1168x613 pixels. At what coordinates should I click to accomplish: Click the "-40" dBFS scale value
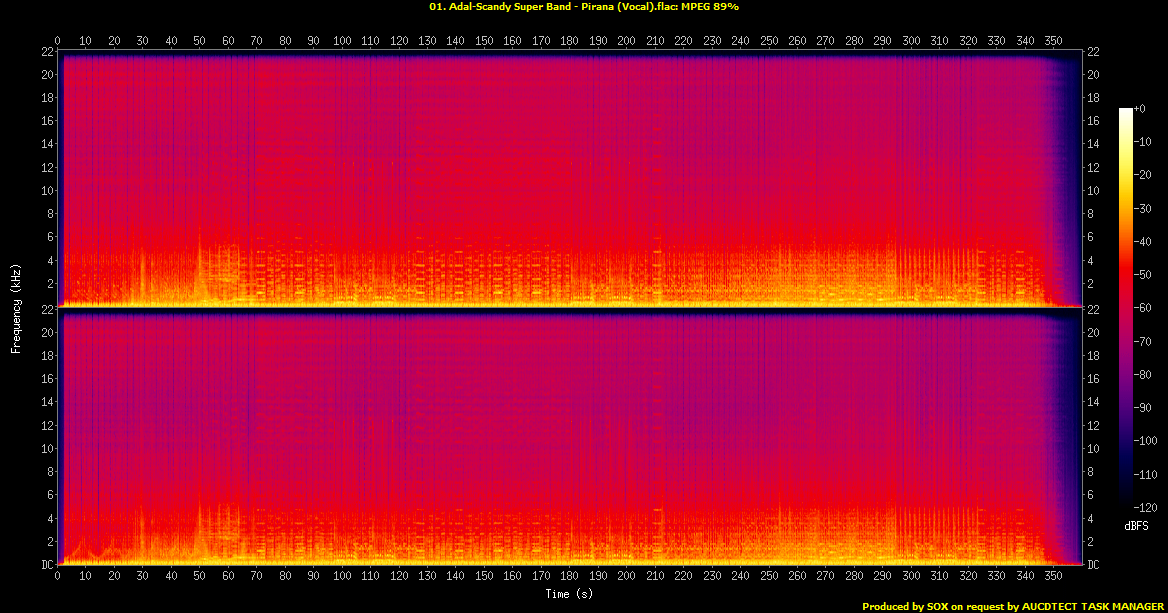click(x=1143, y=241)
